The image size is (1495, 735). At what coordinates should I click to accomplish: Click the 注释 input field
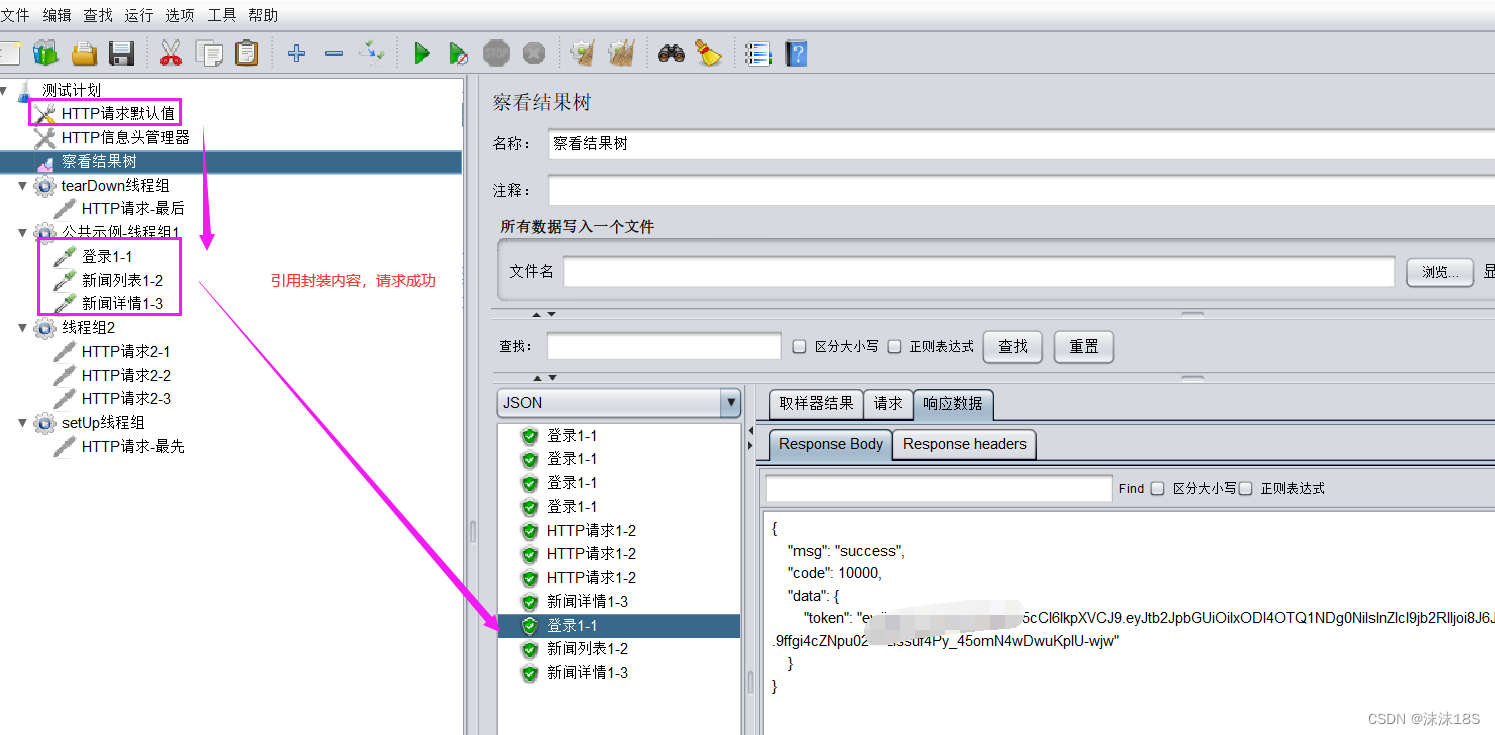pos(1021,190)
